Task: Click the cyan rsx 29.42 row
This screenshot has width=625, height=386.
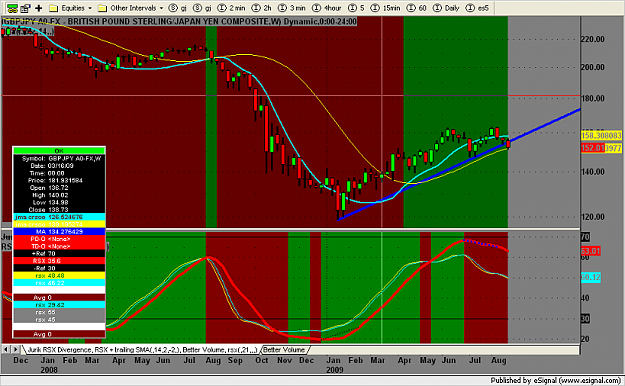Action: [59, 305]
